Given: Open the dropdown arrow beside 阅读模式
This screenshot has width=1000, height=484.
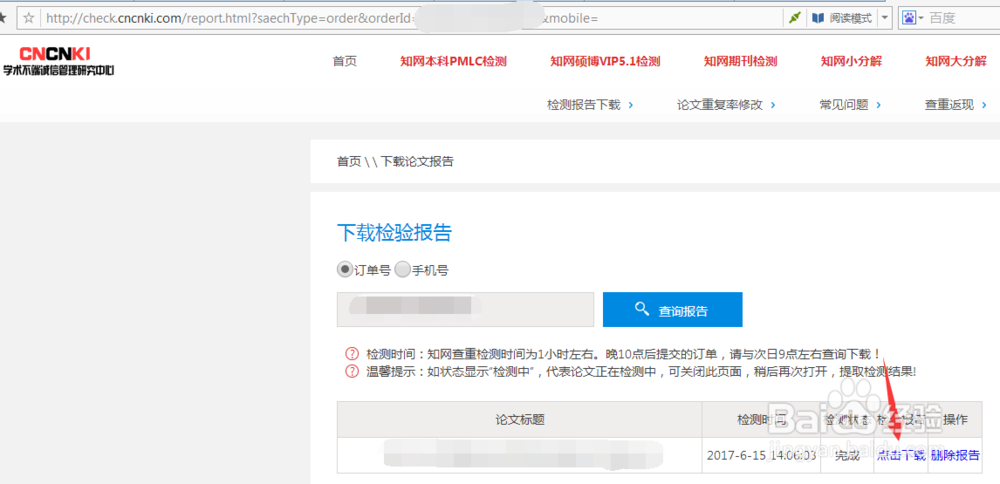Looking at the screenshot, I should coord(884,18).
